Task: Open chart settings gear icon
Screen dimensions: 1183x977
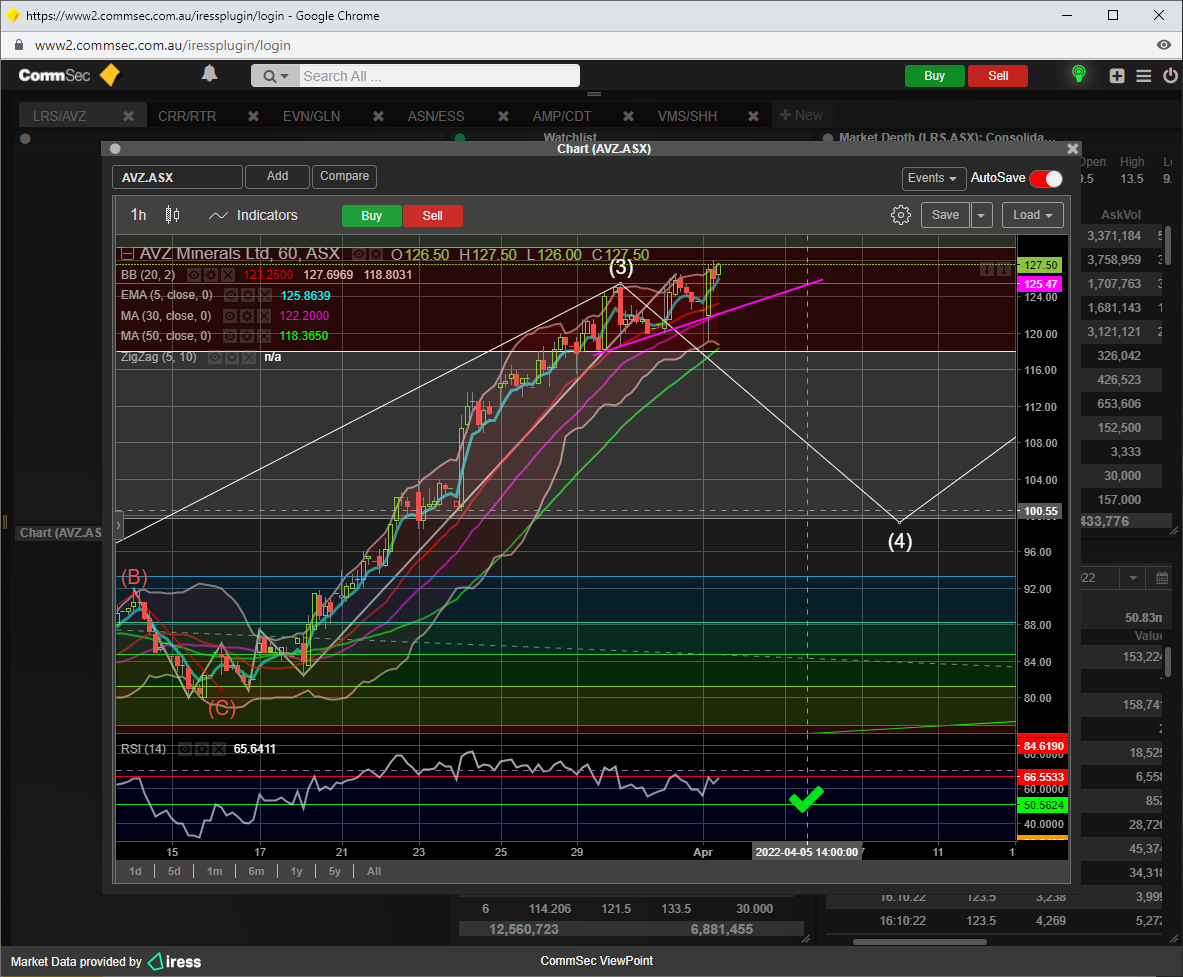Action: 900,215
